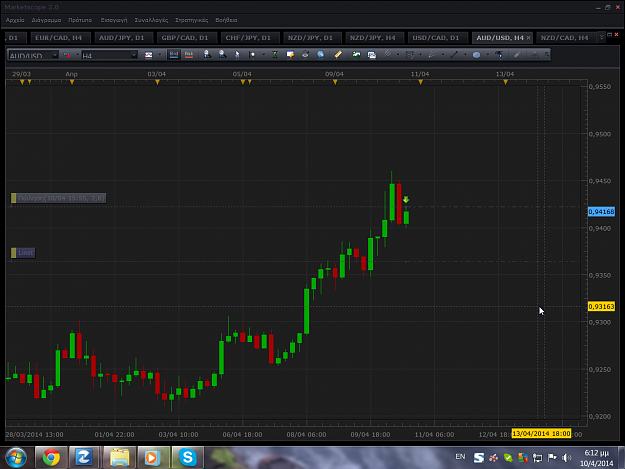Select the yellow ruler measure tool
Viewport: 625px width, 469px height.
[338, 55]
